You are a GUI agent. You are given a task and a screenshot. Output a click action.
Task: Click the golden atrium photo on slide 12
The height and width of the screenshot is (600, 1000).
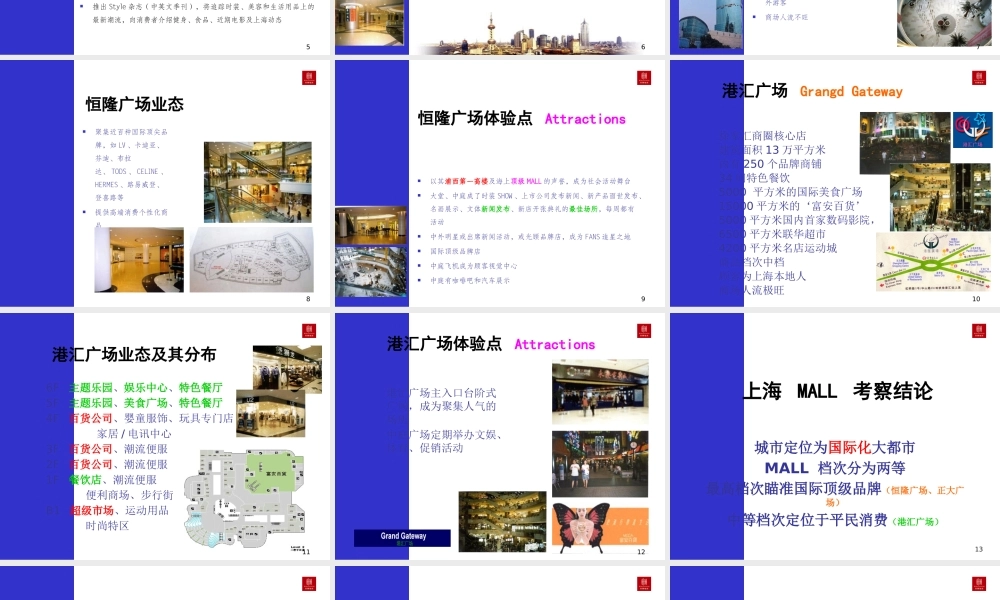tap(503, 522)
